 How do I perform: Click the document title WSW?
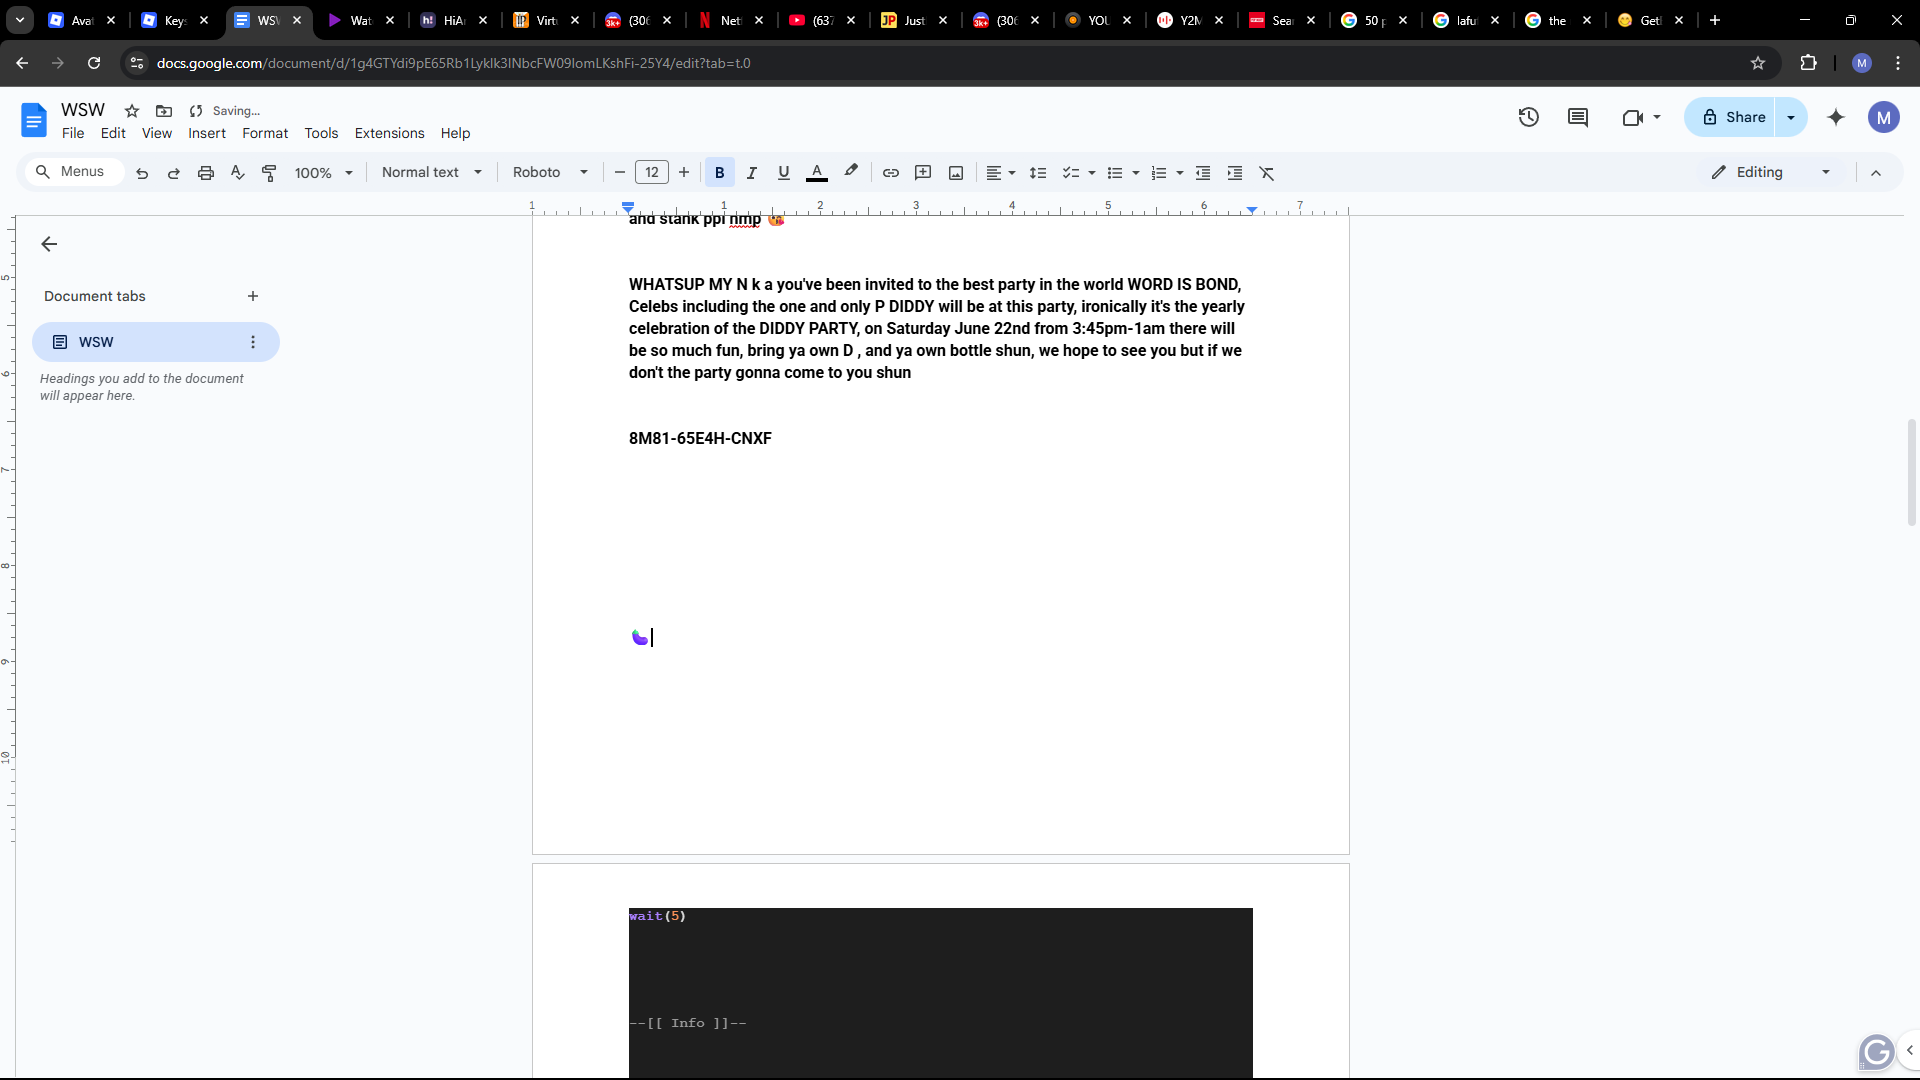83,110
